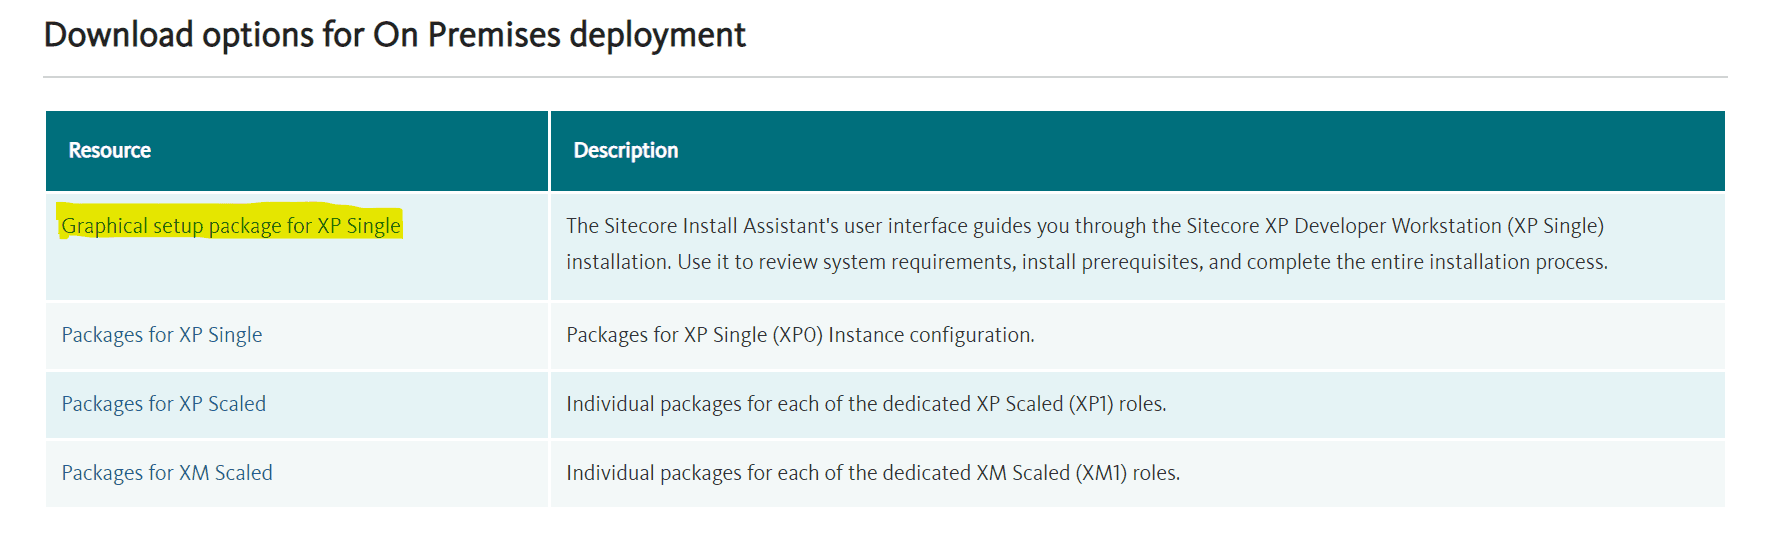Image resolution: width=1774 pixels, height=556 pixels.
Task: Select the Download options for On Premises deployment heading
Action: 395,35
